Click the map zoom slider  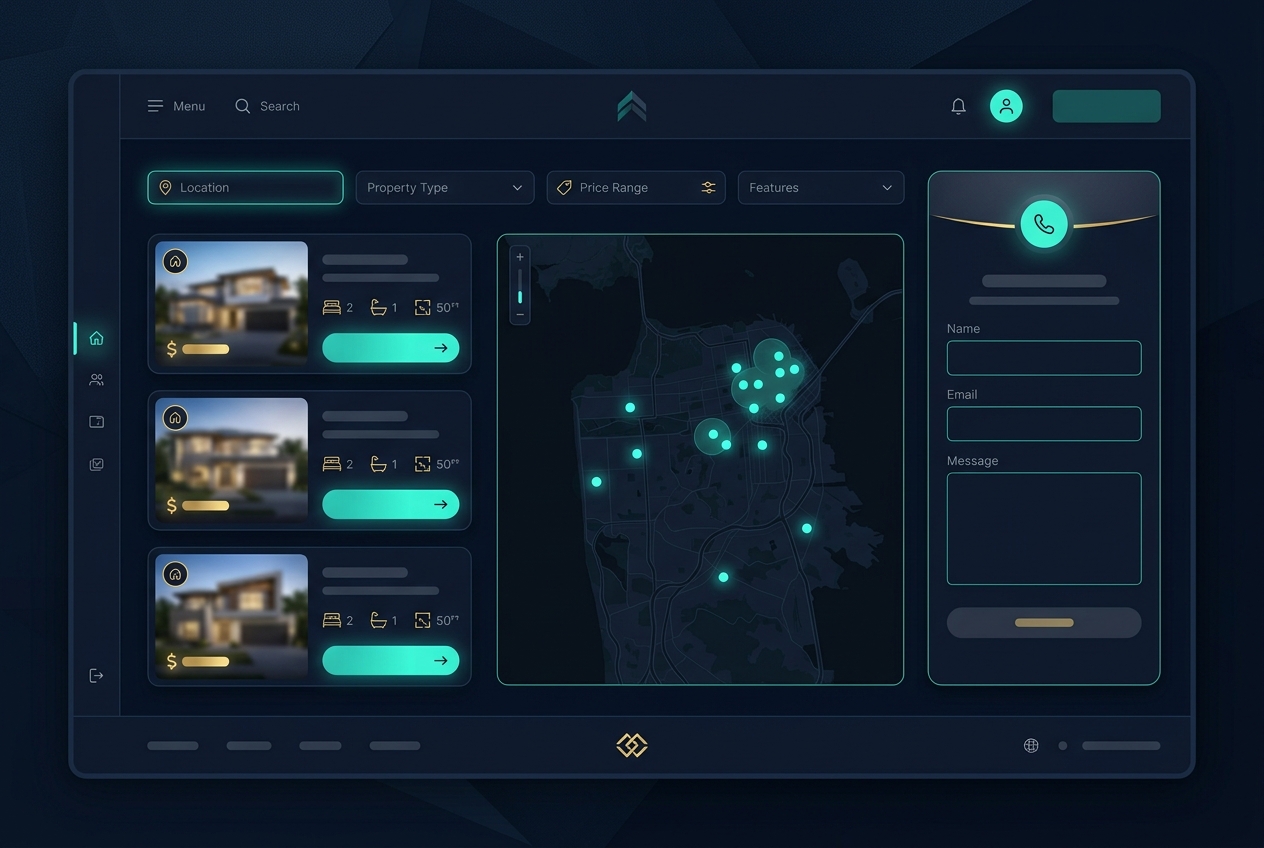coord(520,287)
